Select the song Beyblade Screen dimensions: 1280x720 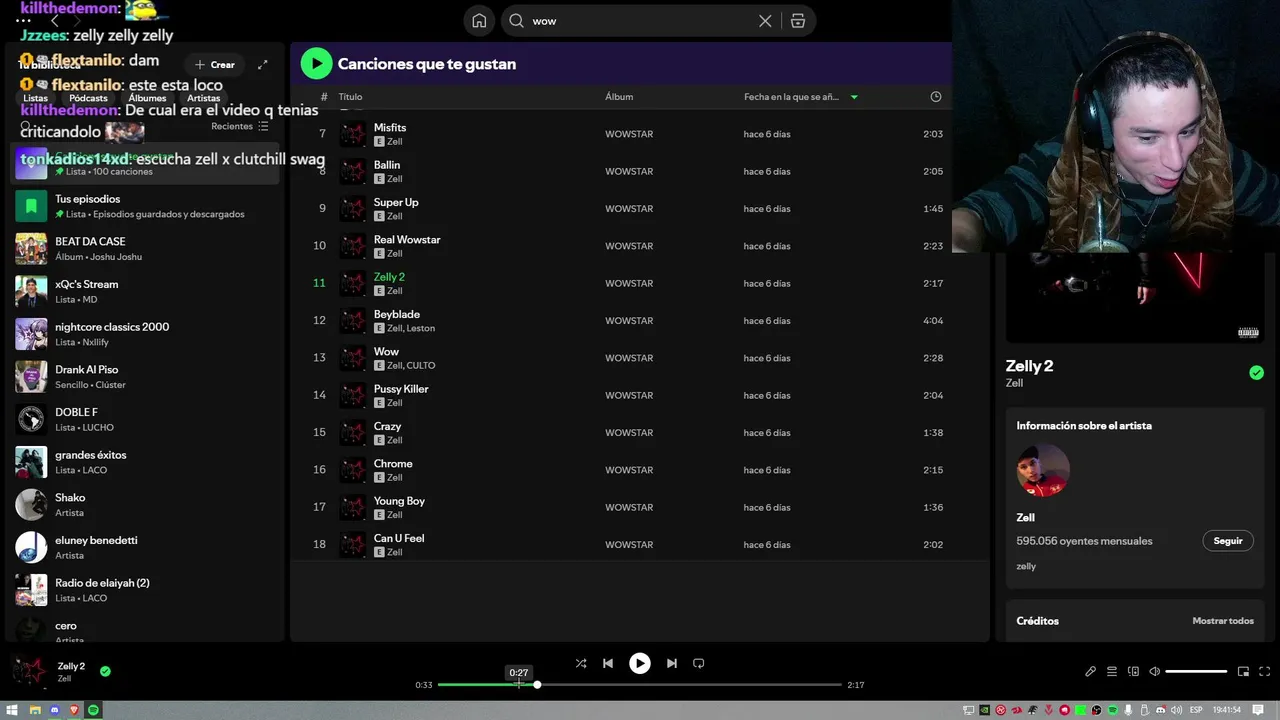click(x=397, y=314)
